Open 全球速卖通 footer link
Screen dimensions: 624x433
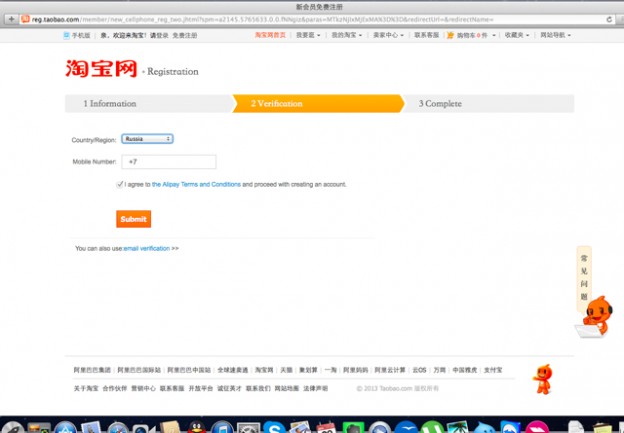(233, 370)
